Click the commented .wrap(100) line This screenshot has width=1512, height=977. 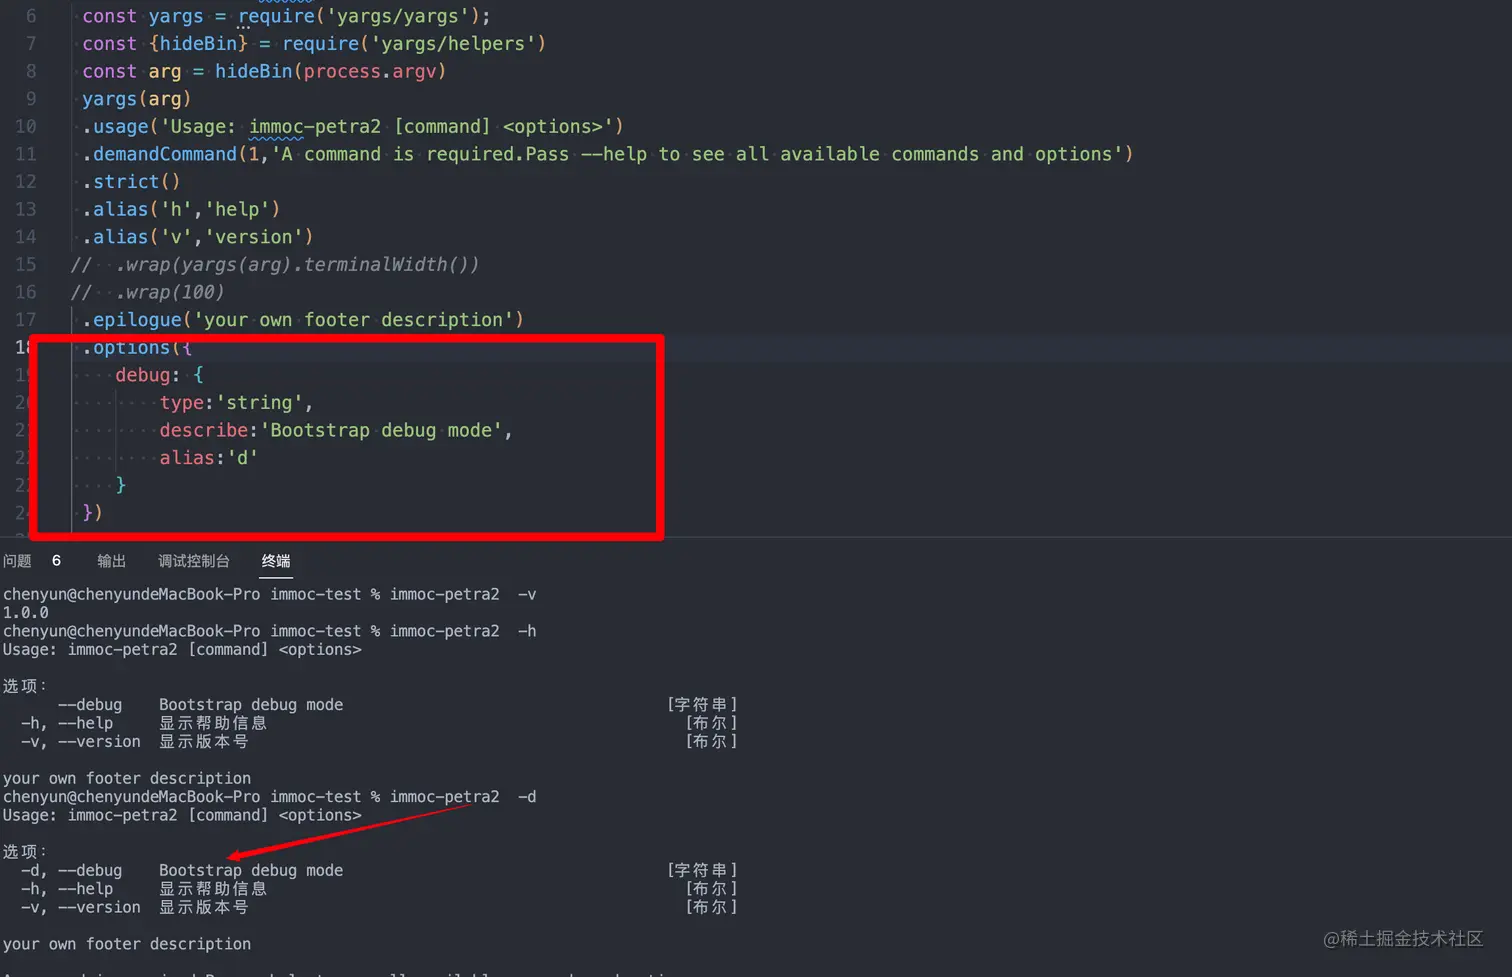click(147, 292)
